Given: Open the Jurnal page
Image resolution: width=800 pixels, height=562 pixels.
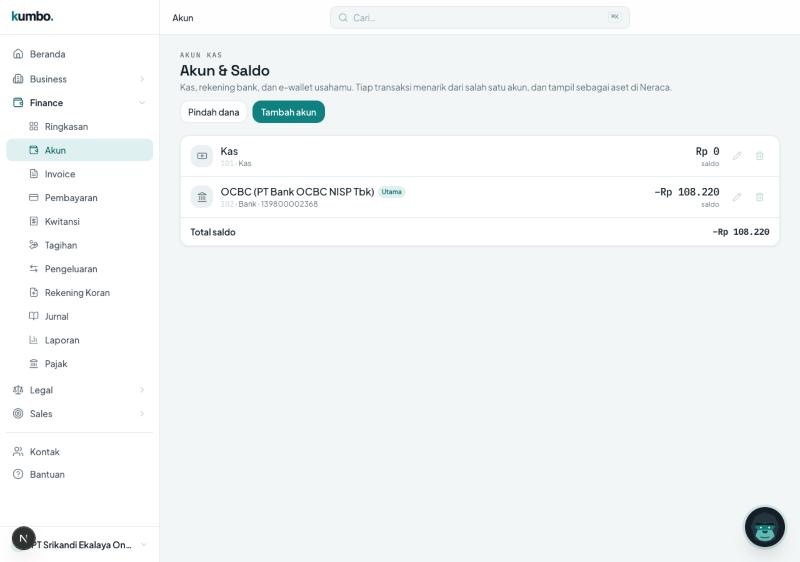Looking at the screenshot, I should pos(80,316).
